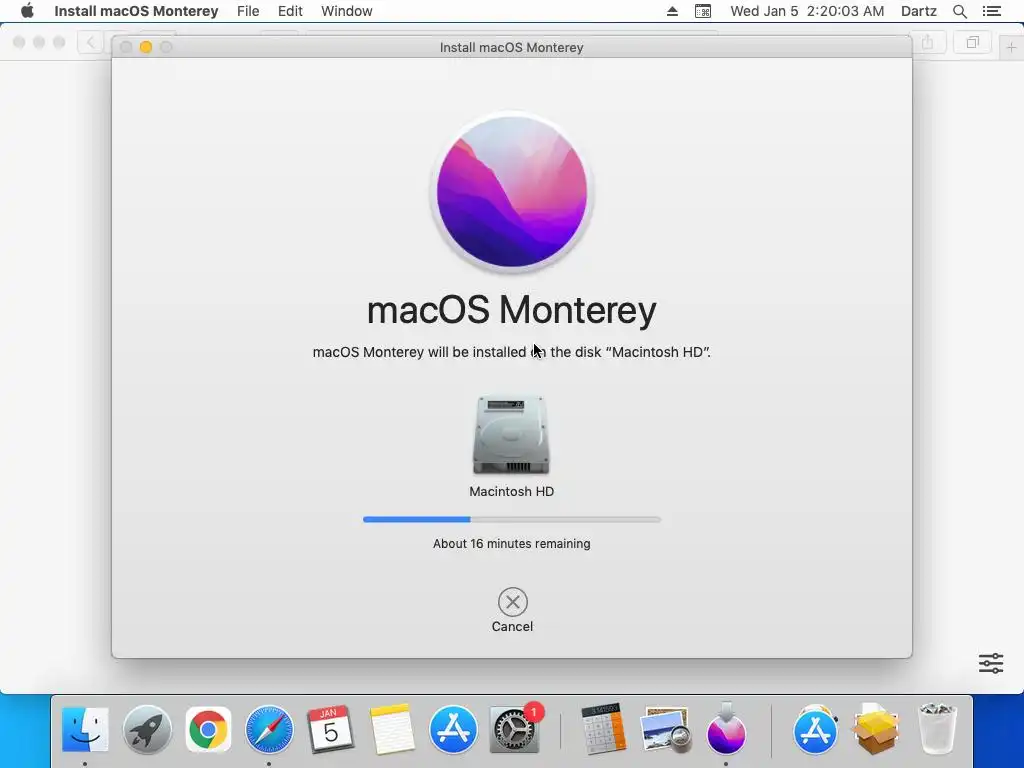
Task: Open the Trash from the Dock
Action: (937, 729)
